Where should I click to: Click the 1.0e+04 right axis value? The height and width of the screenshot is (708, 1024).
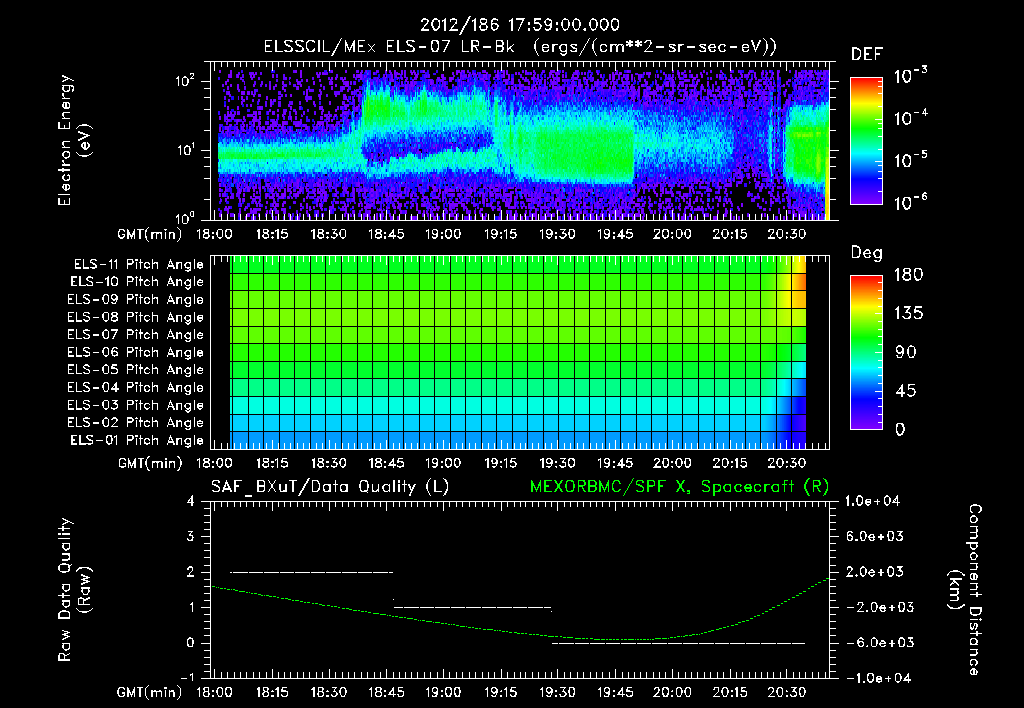tap(872, 502)
